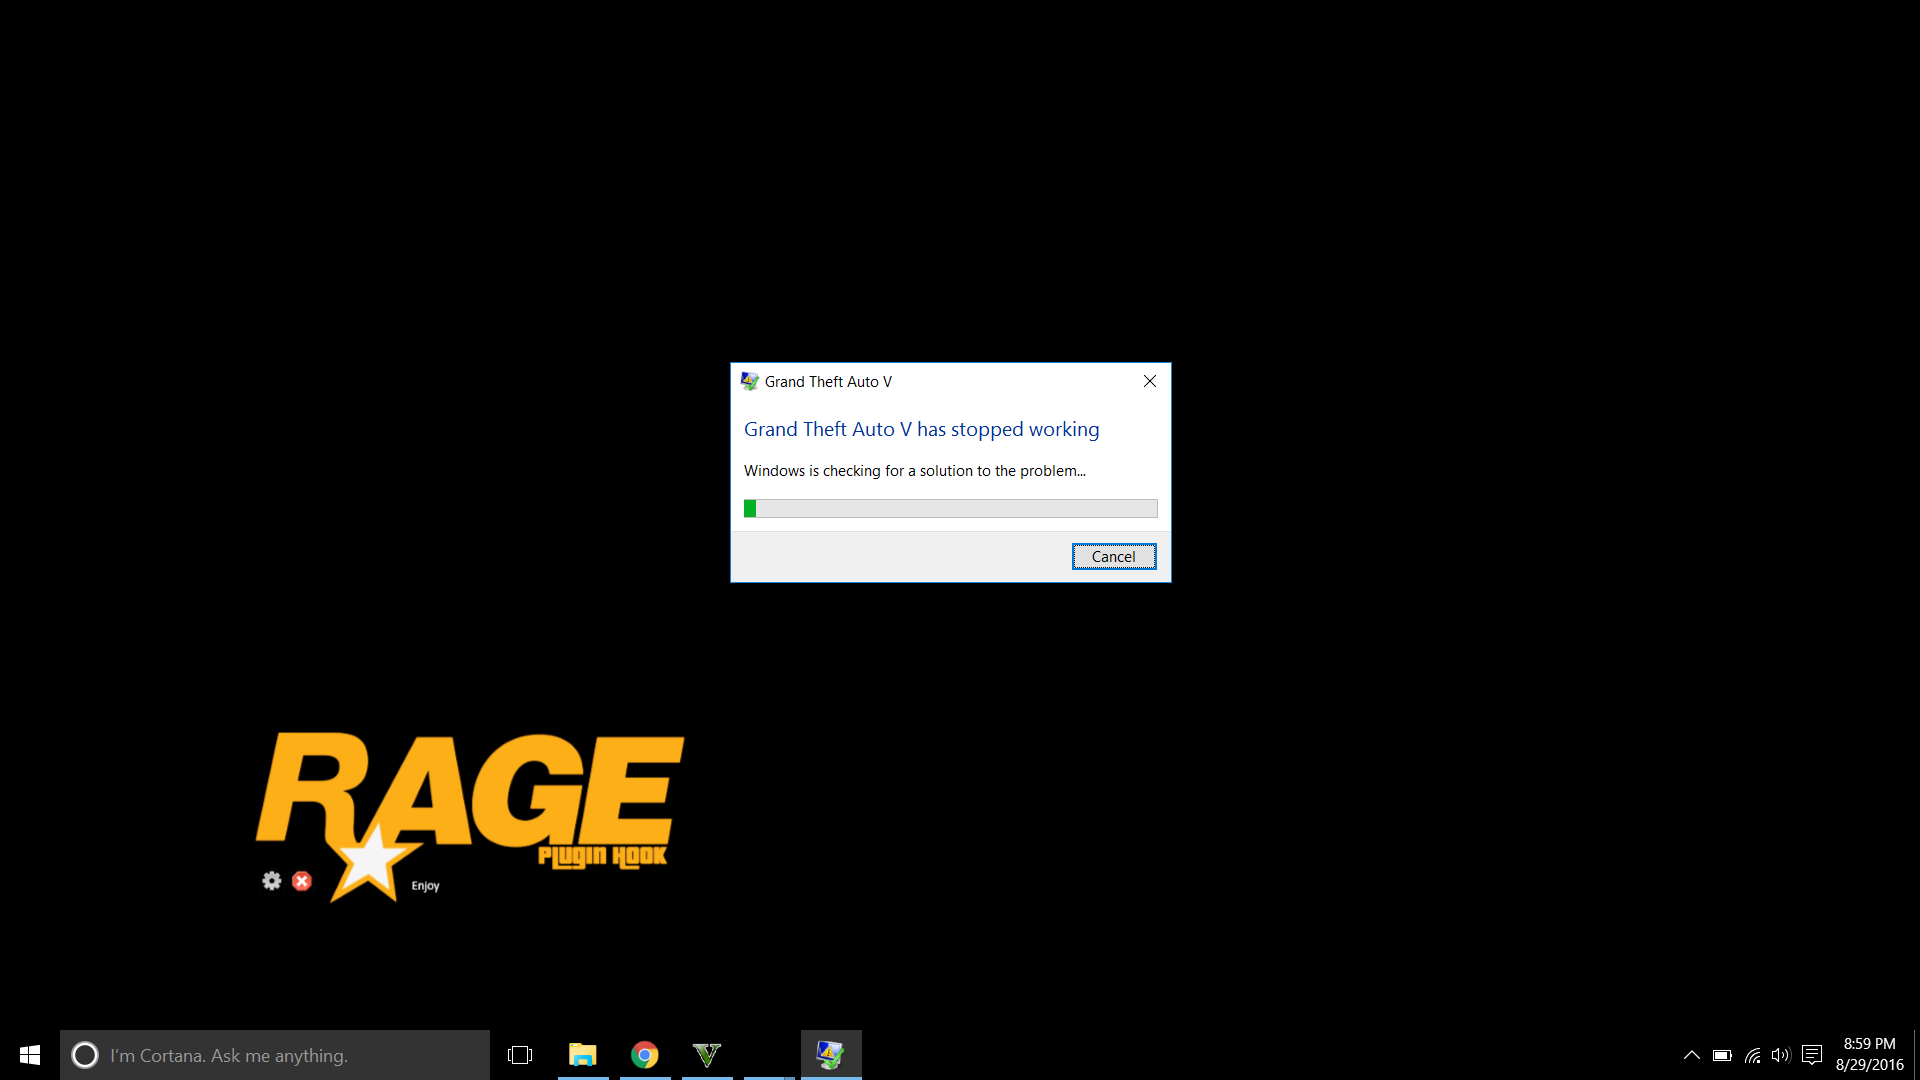Open RAGE Plugin Hook settings gear
The image size is (1920, 1080).
tap(272, 881)
